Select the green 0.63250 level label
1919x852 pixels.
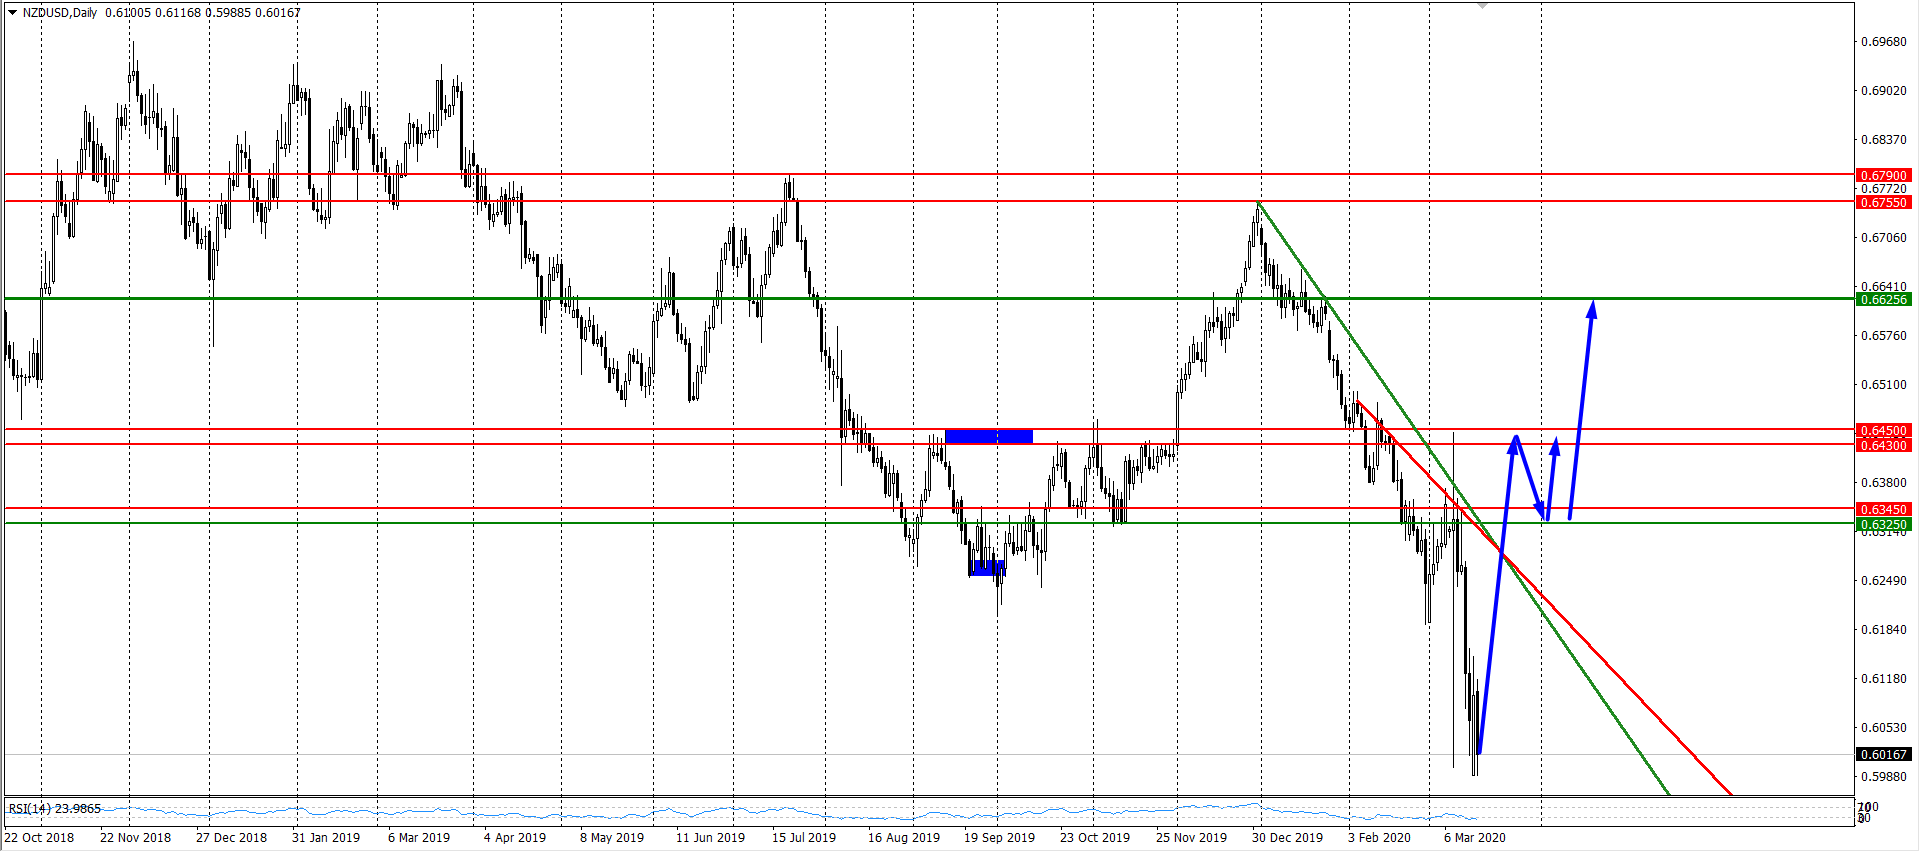point(1883,524)
